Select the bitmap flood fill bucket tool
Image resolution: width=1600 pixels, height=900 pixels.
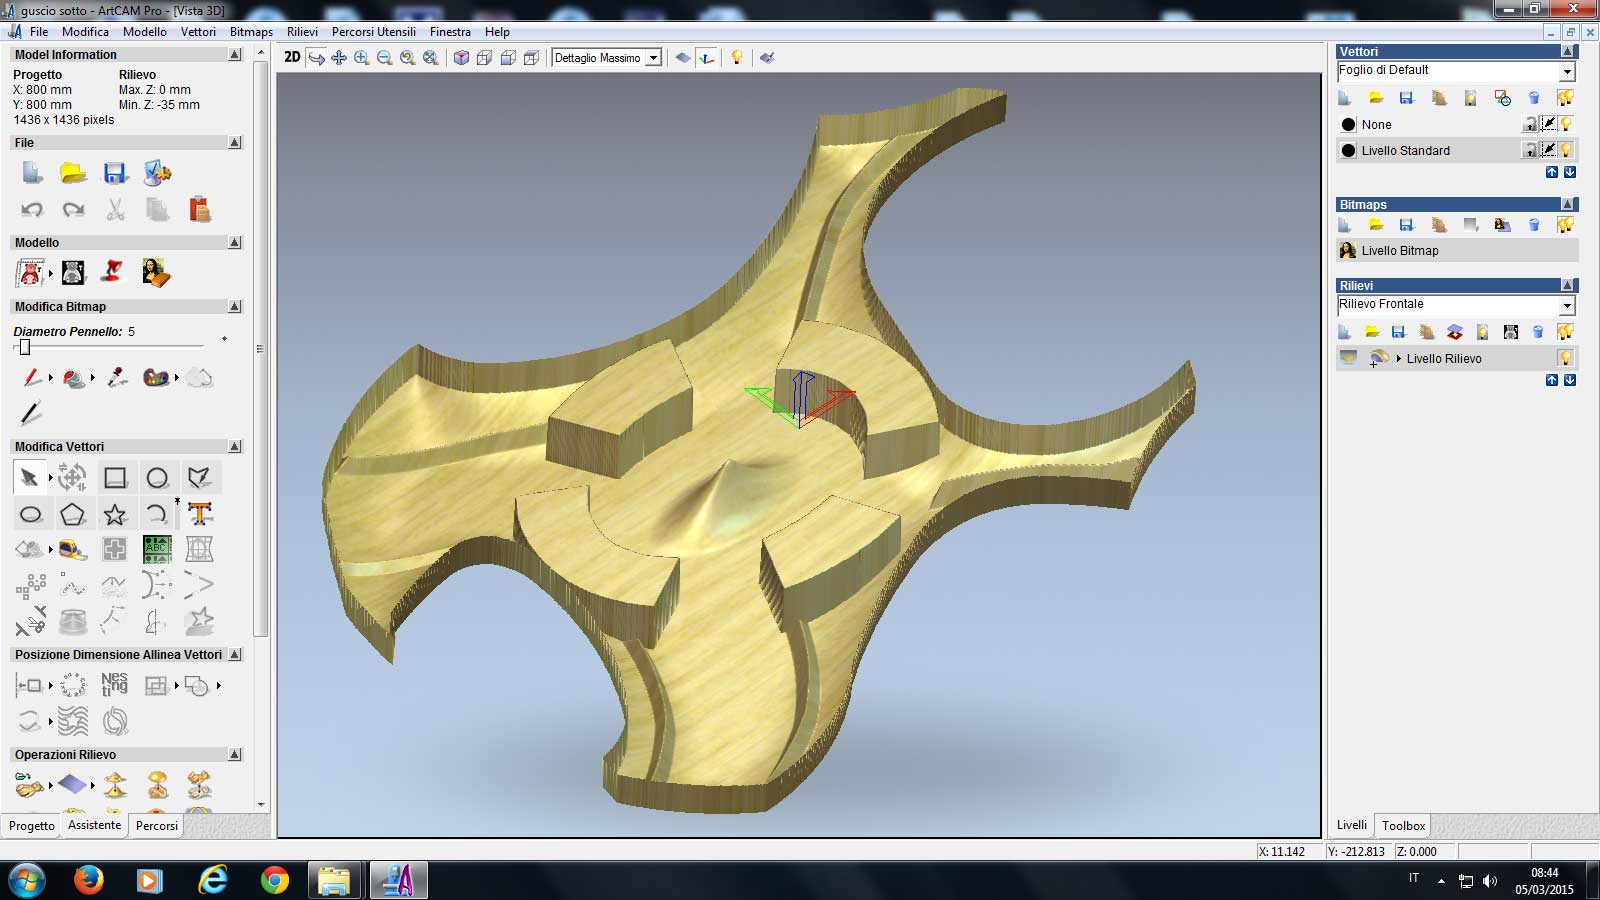73,378
